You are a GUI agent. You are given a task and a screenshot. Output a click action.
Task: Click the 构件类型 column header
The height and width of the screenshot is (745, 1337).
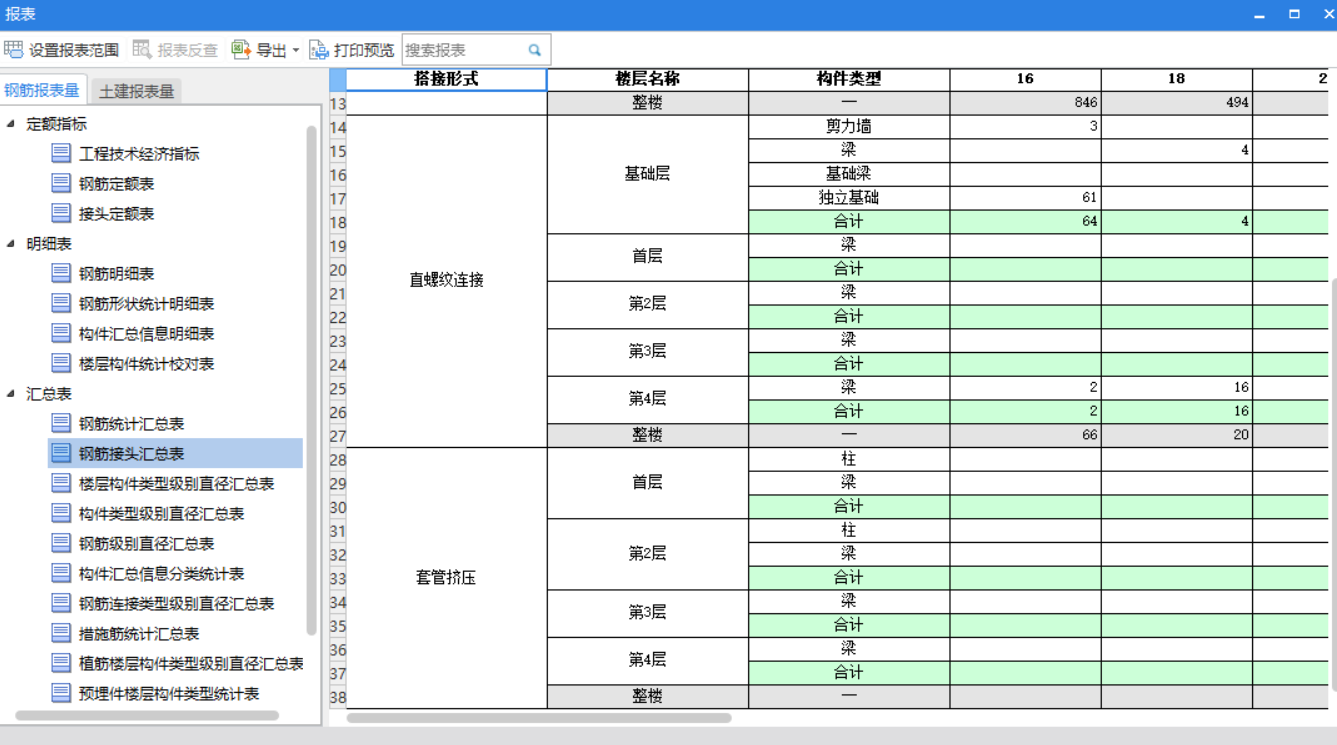(849, 79)
